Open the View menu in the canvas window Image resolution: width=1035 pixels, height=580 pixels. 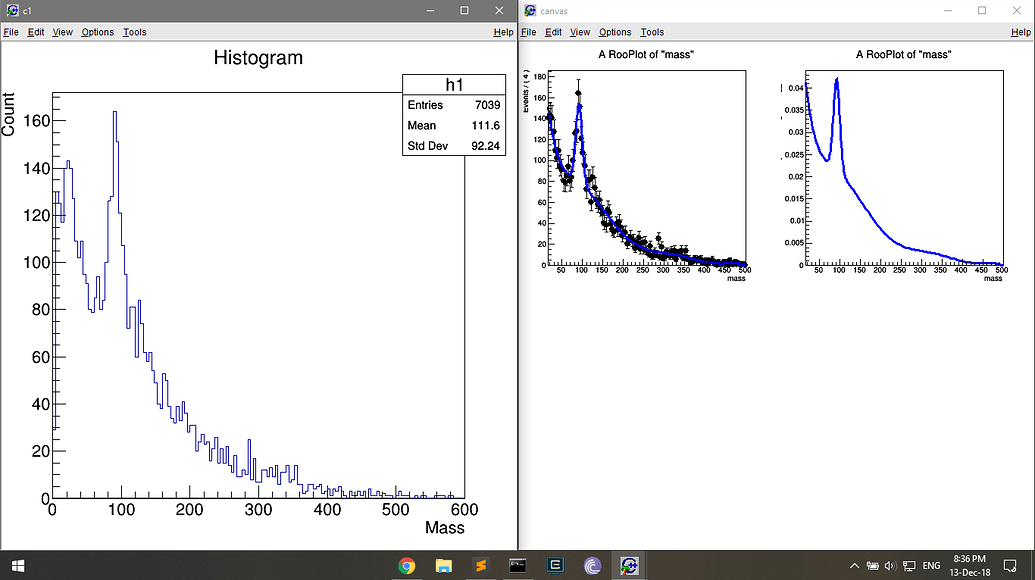coord(579,32)
